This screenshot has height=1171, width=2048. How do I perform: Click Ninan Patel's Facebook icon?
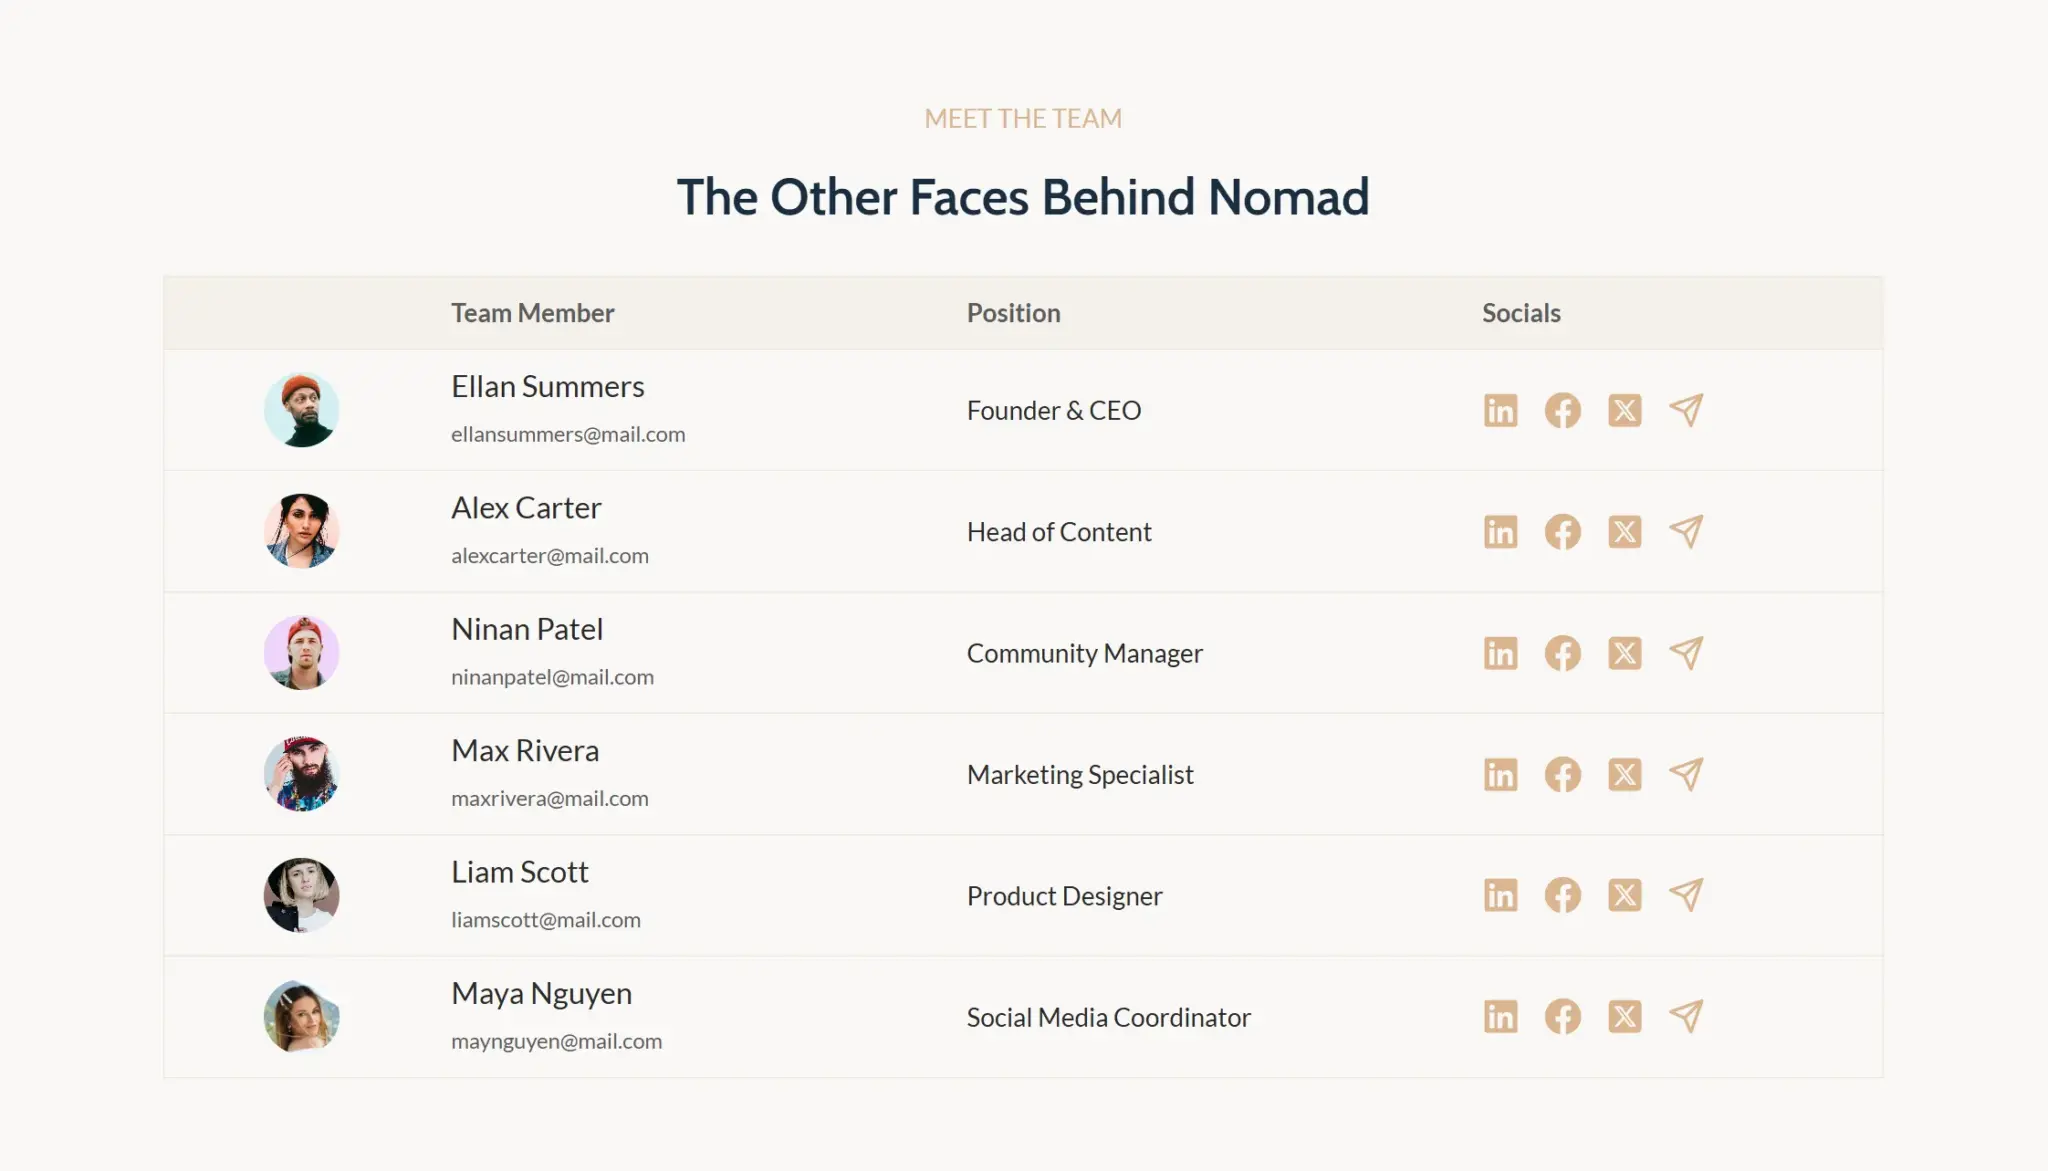click(x=1562, y=653)
